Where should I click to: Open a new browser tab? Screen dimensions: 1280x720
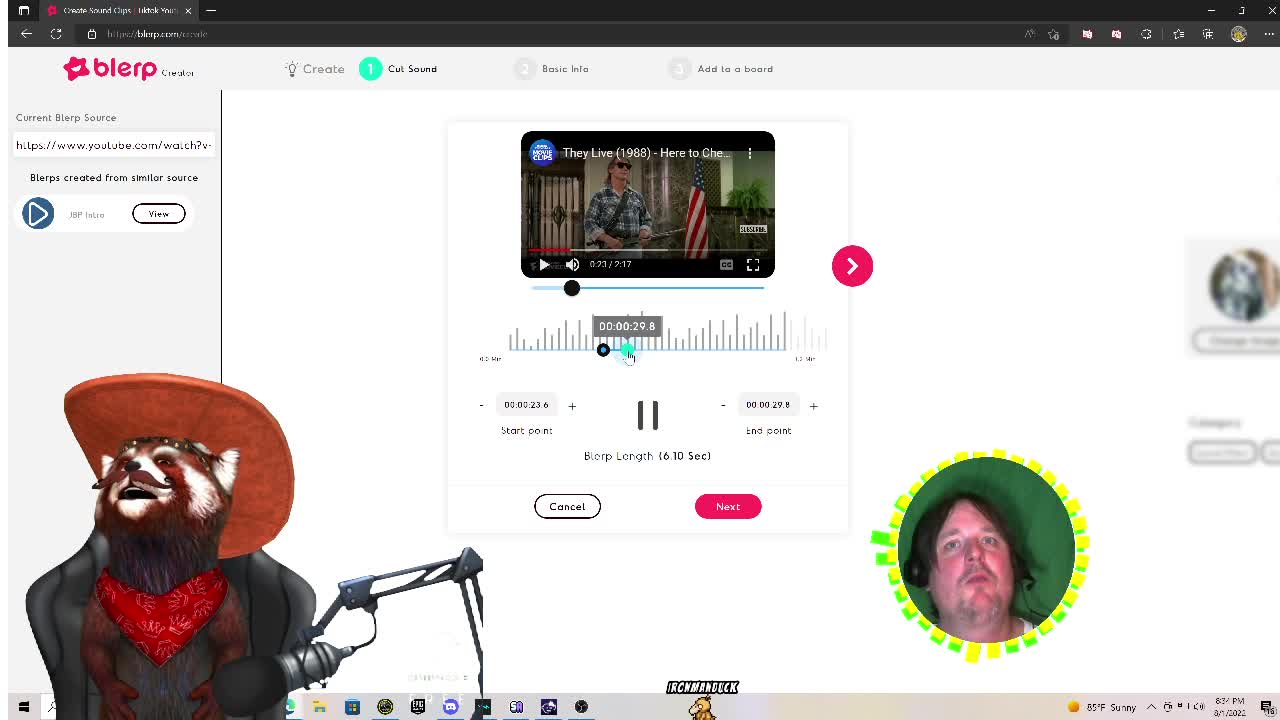click(211, 10)
